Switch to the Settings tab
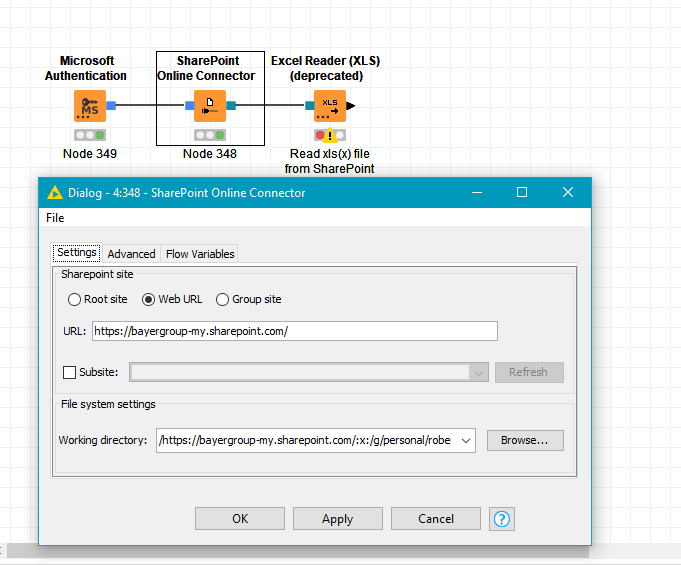 [x=77, y=252]
